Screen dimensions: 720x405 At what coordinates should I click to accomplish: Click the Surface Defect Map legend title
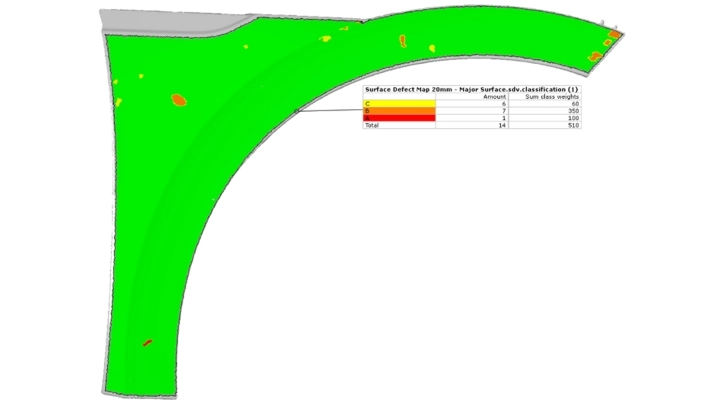(x=471, y=89)
